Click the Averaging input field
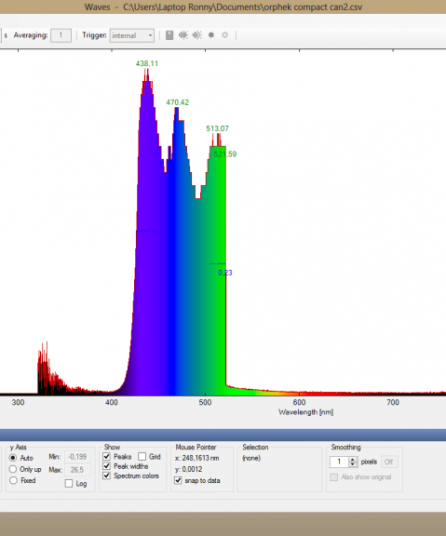The height and width of the screenshot is (536, 446). click(61, 35)
